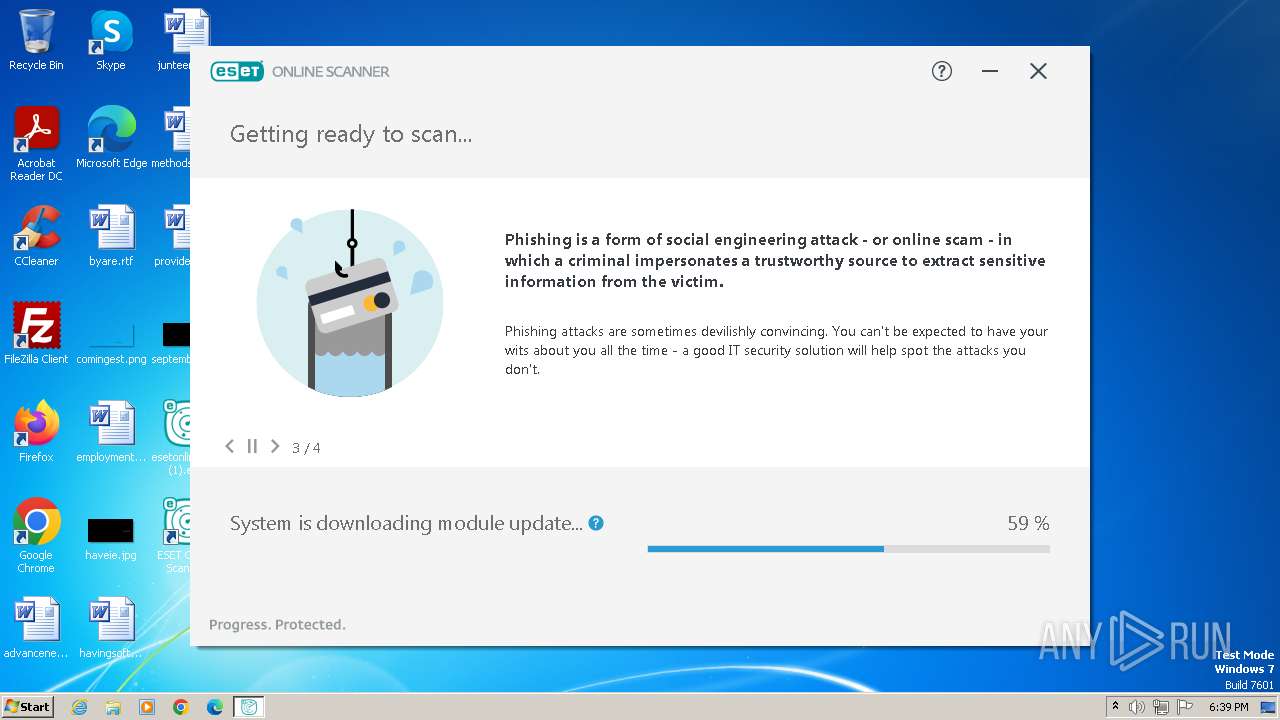Open volume control in system tray
Image resolution: width=1280 pixels, height=720 pixels.
coord(1137,707)
